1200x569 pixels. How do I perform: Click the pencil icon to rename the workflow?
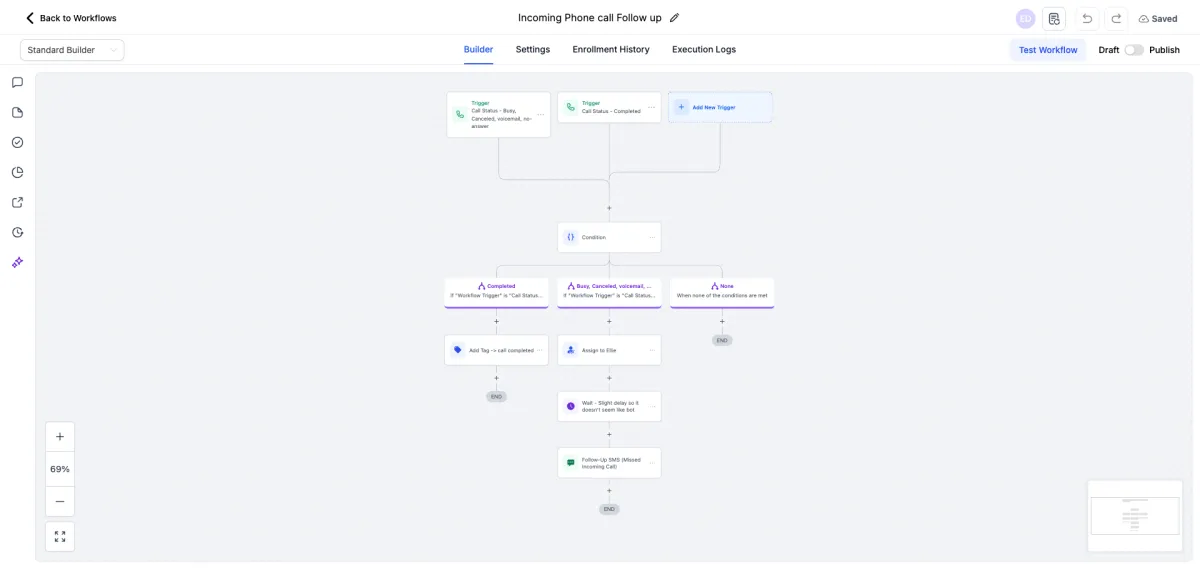(674, 18)
